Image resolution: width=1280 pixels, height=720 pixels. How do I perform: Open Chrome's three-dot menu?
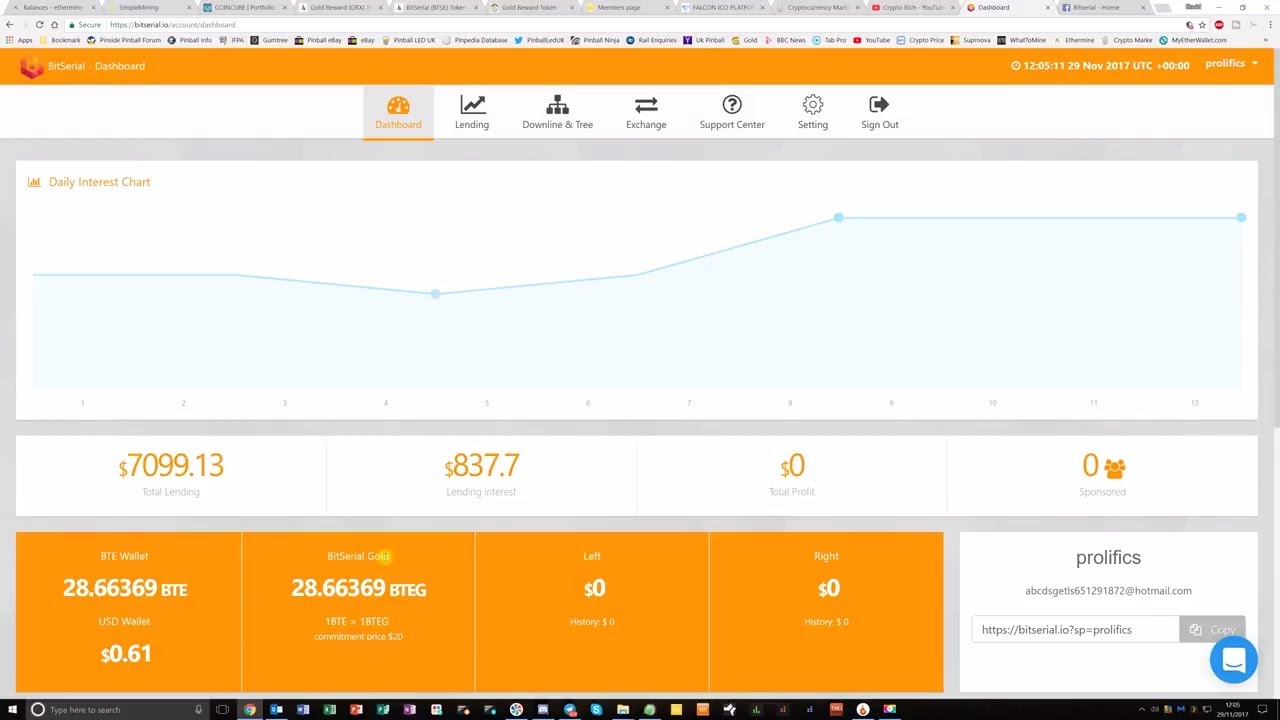tap(1268, 24)
